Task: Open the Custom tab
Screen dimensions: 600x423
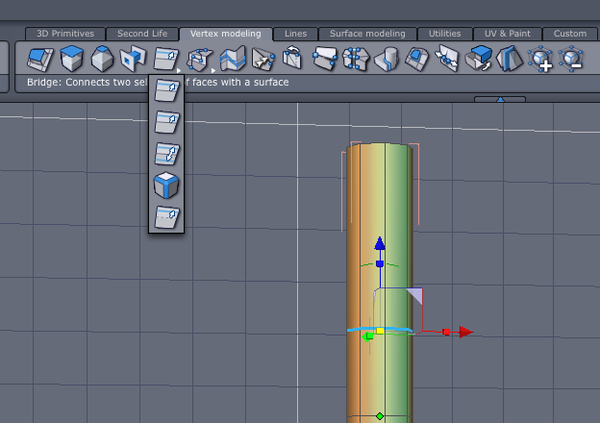Action: click(x=570, y=34)
